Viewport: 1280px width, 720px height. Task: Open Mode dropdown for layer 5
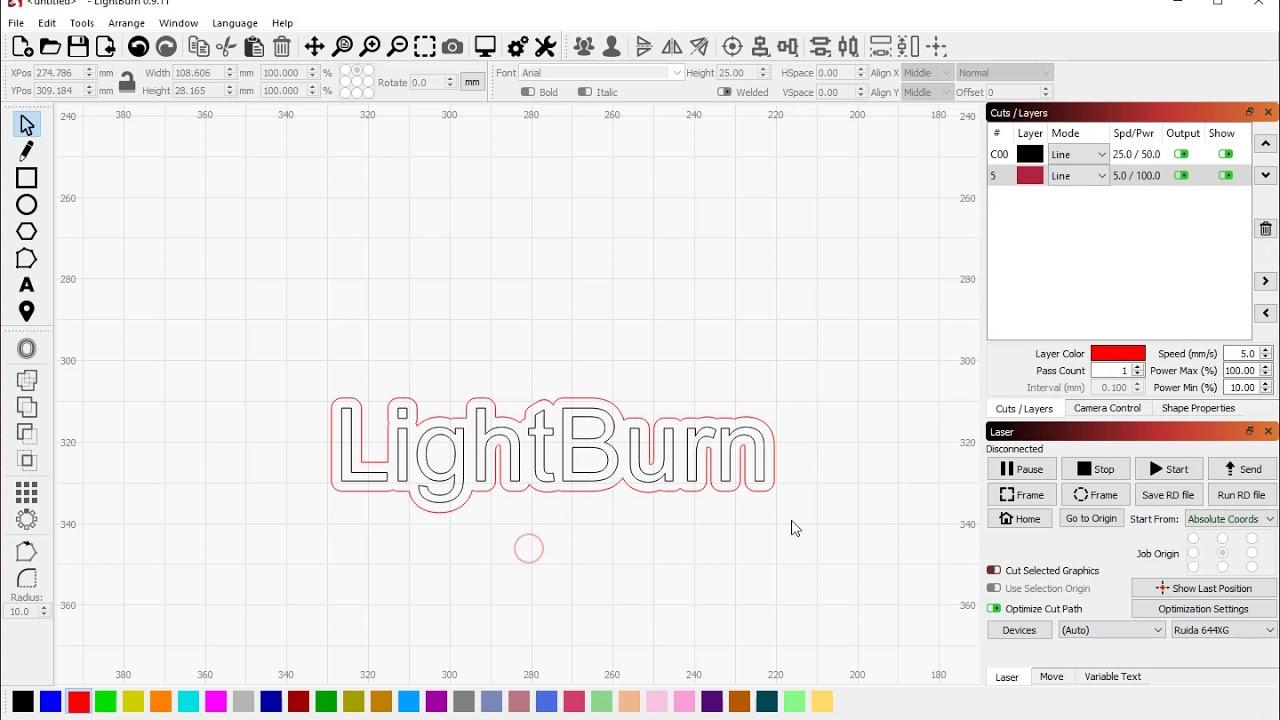click(x=1078, y=175)
